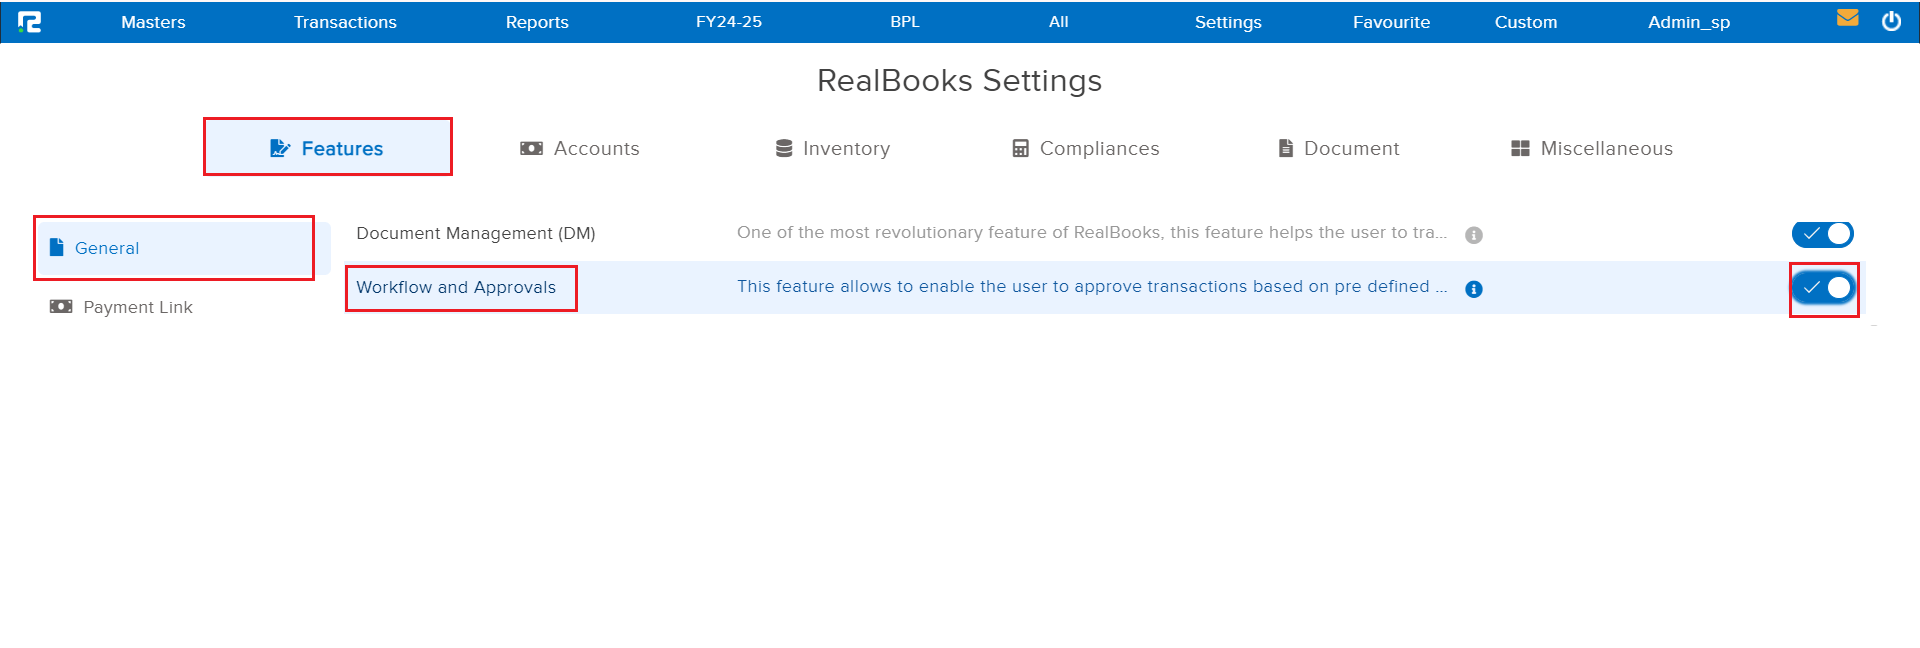
Task: Click the RealBooks logo icon
Action: click(30, 22)
